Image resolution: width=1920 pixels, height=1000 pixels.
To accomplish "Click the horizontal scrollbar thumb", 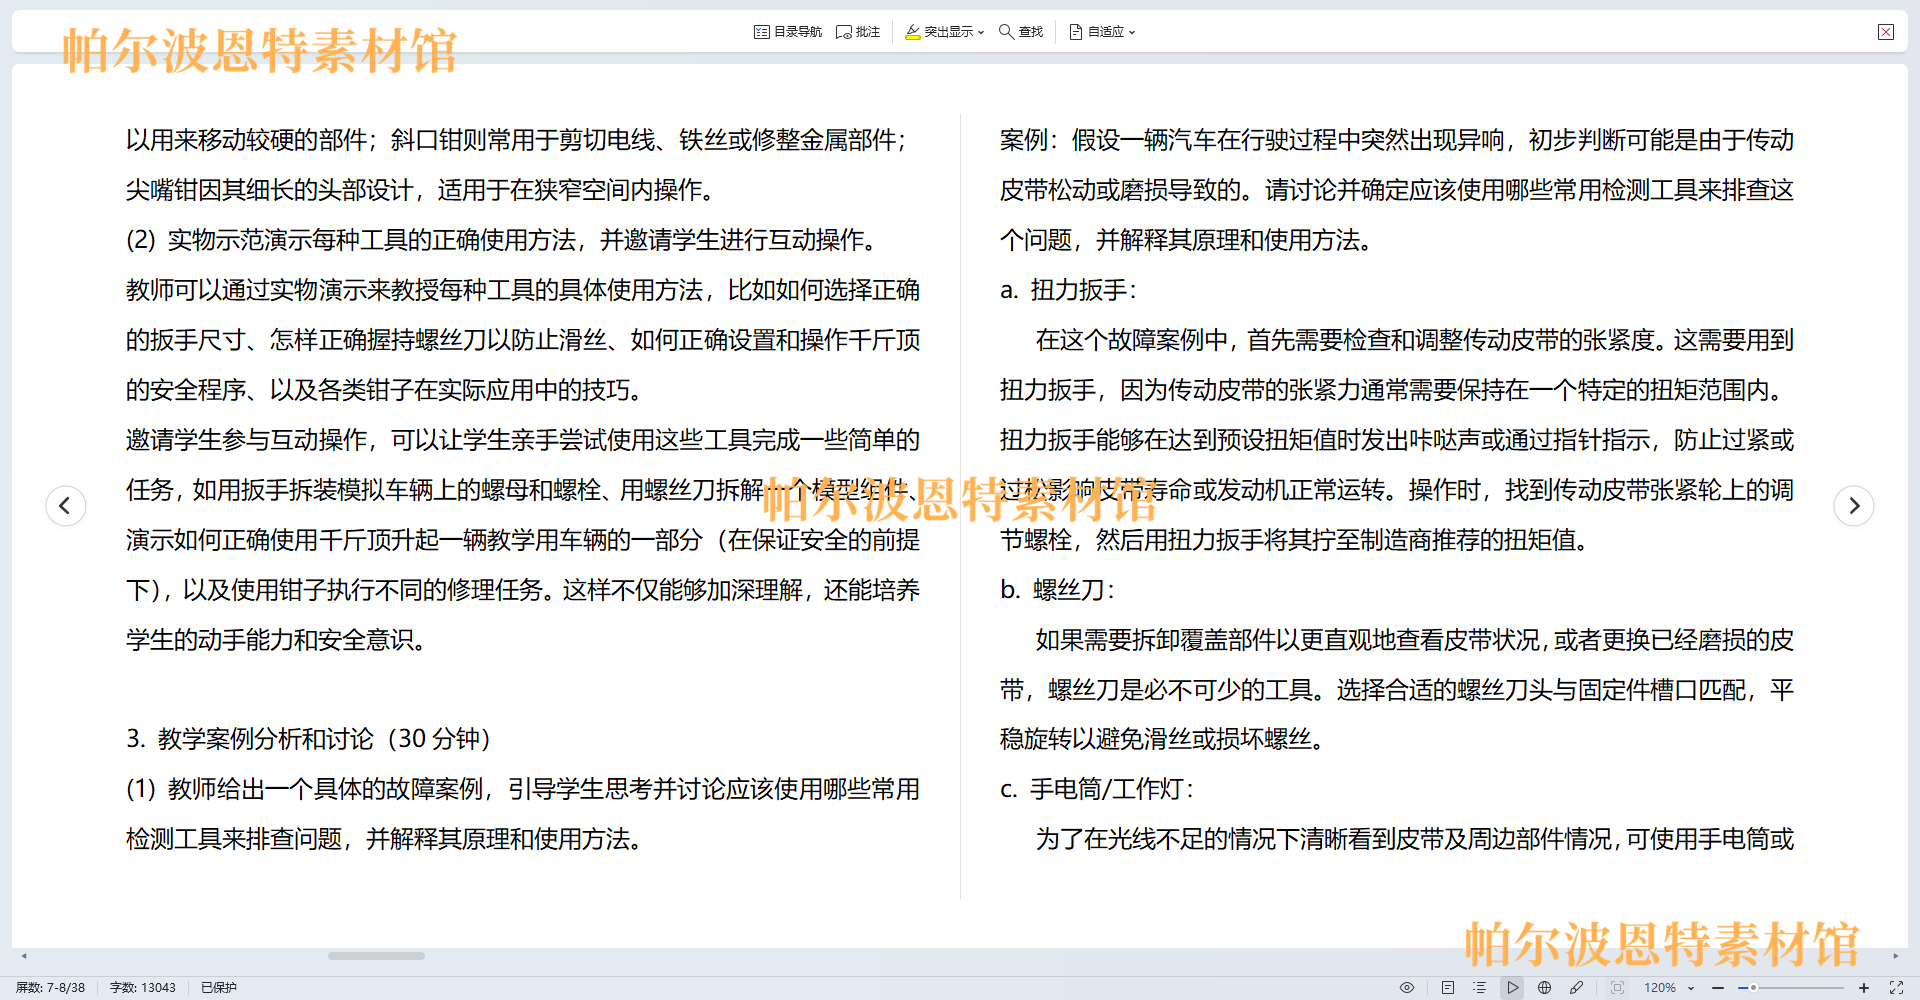I will click(376, 956).
